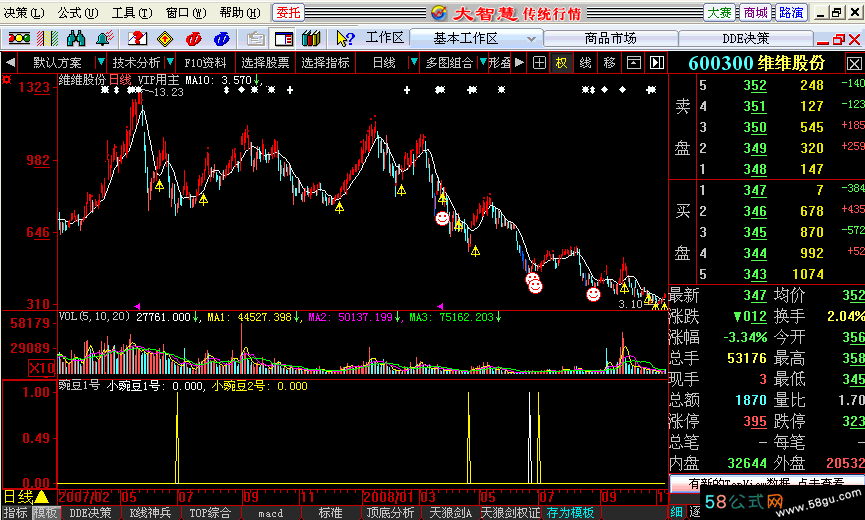Screen dimensions: 865x520
Task: Click the red round info icon
Action: pos(194,39)
